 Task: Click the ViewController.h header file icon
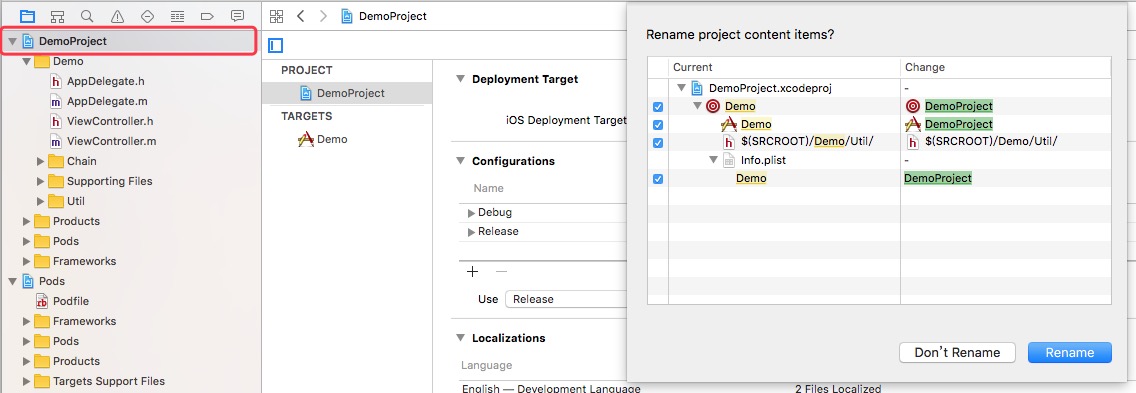coord(56,121)
